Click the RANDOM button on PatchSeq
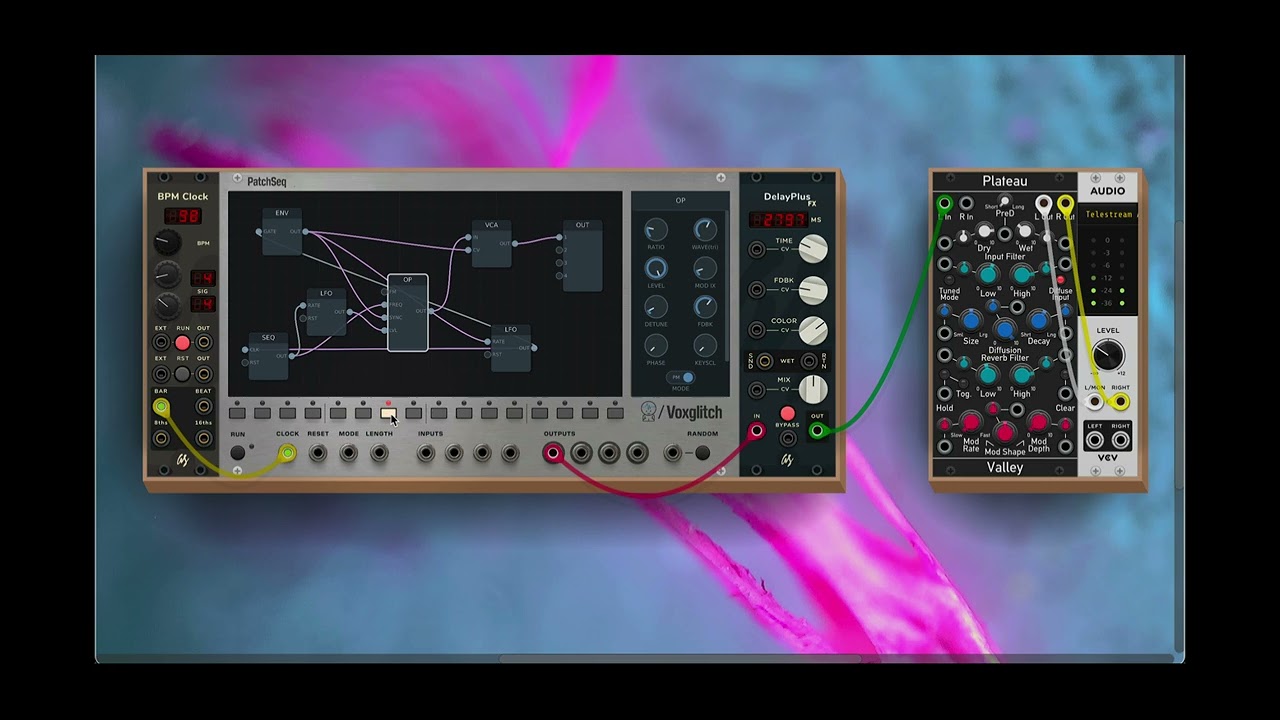This screenshot has width=1280, height=720. click(x=702, y=453)
